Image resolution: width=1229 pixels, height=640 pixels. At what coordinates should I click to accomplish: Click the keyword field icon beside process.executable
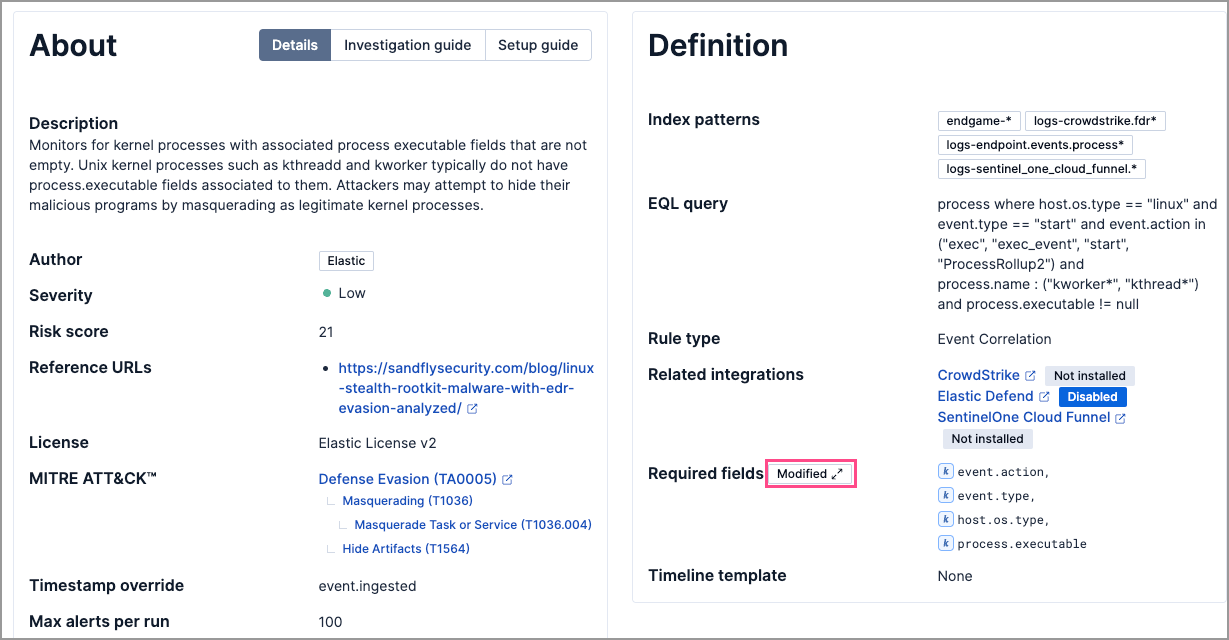945,543
